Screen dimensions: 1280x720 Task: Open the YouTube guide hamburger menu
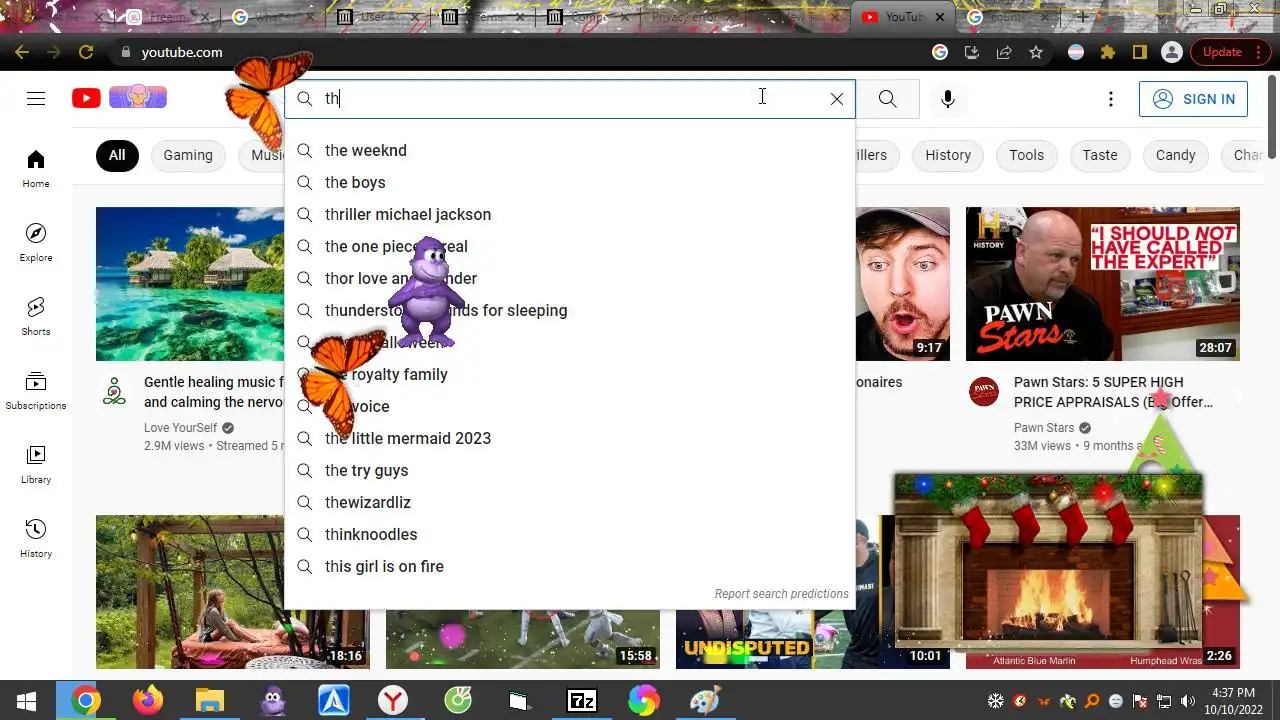(36, 98)
